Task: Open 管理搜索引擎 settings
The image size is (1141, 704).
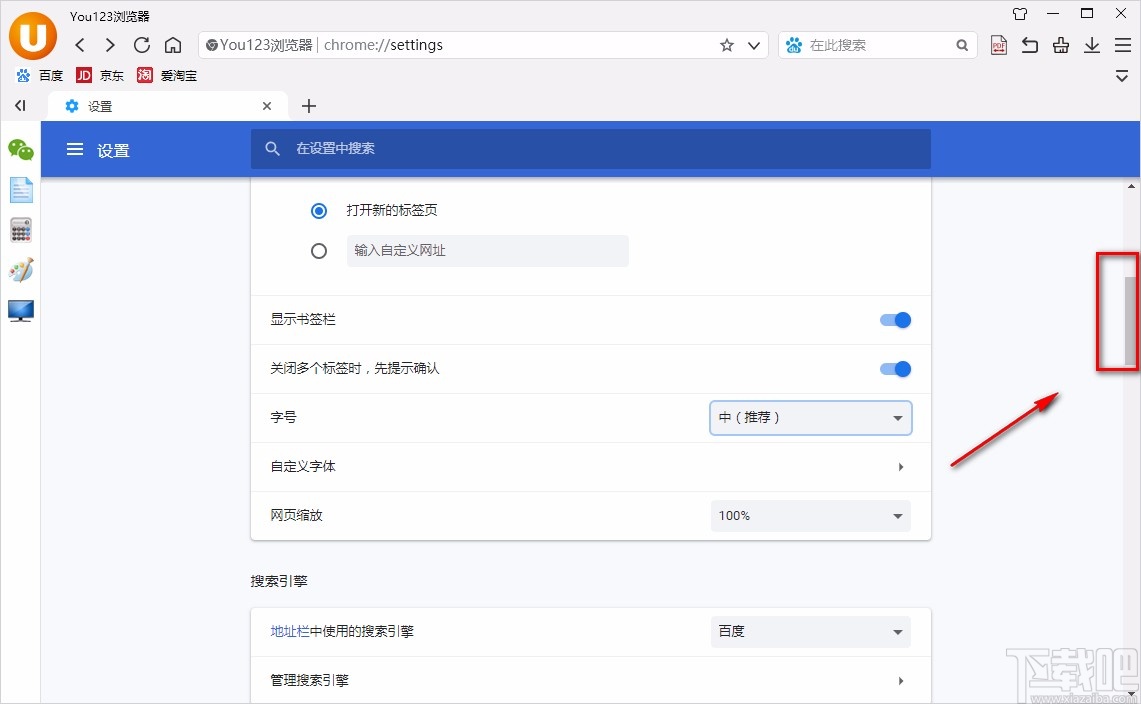Action: (590, 680)
